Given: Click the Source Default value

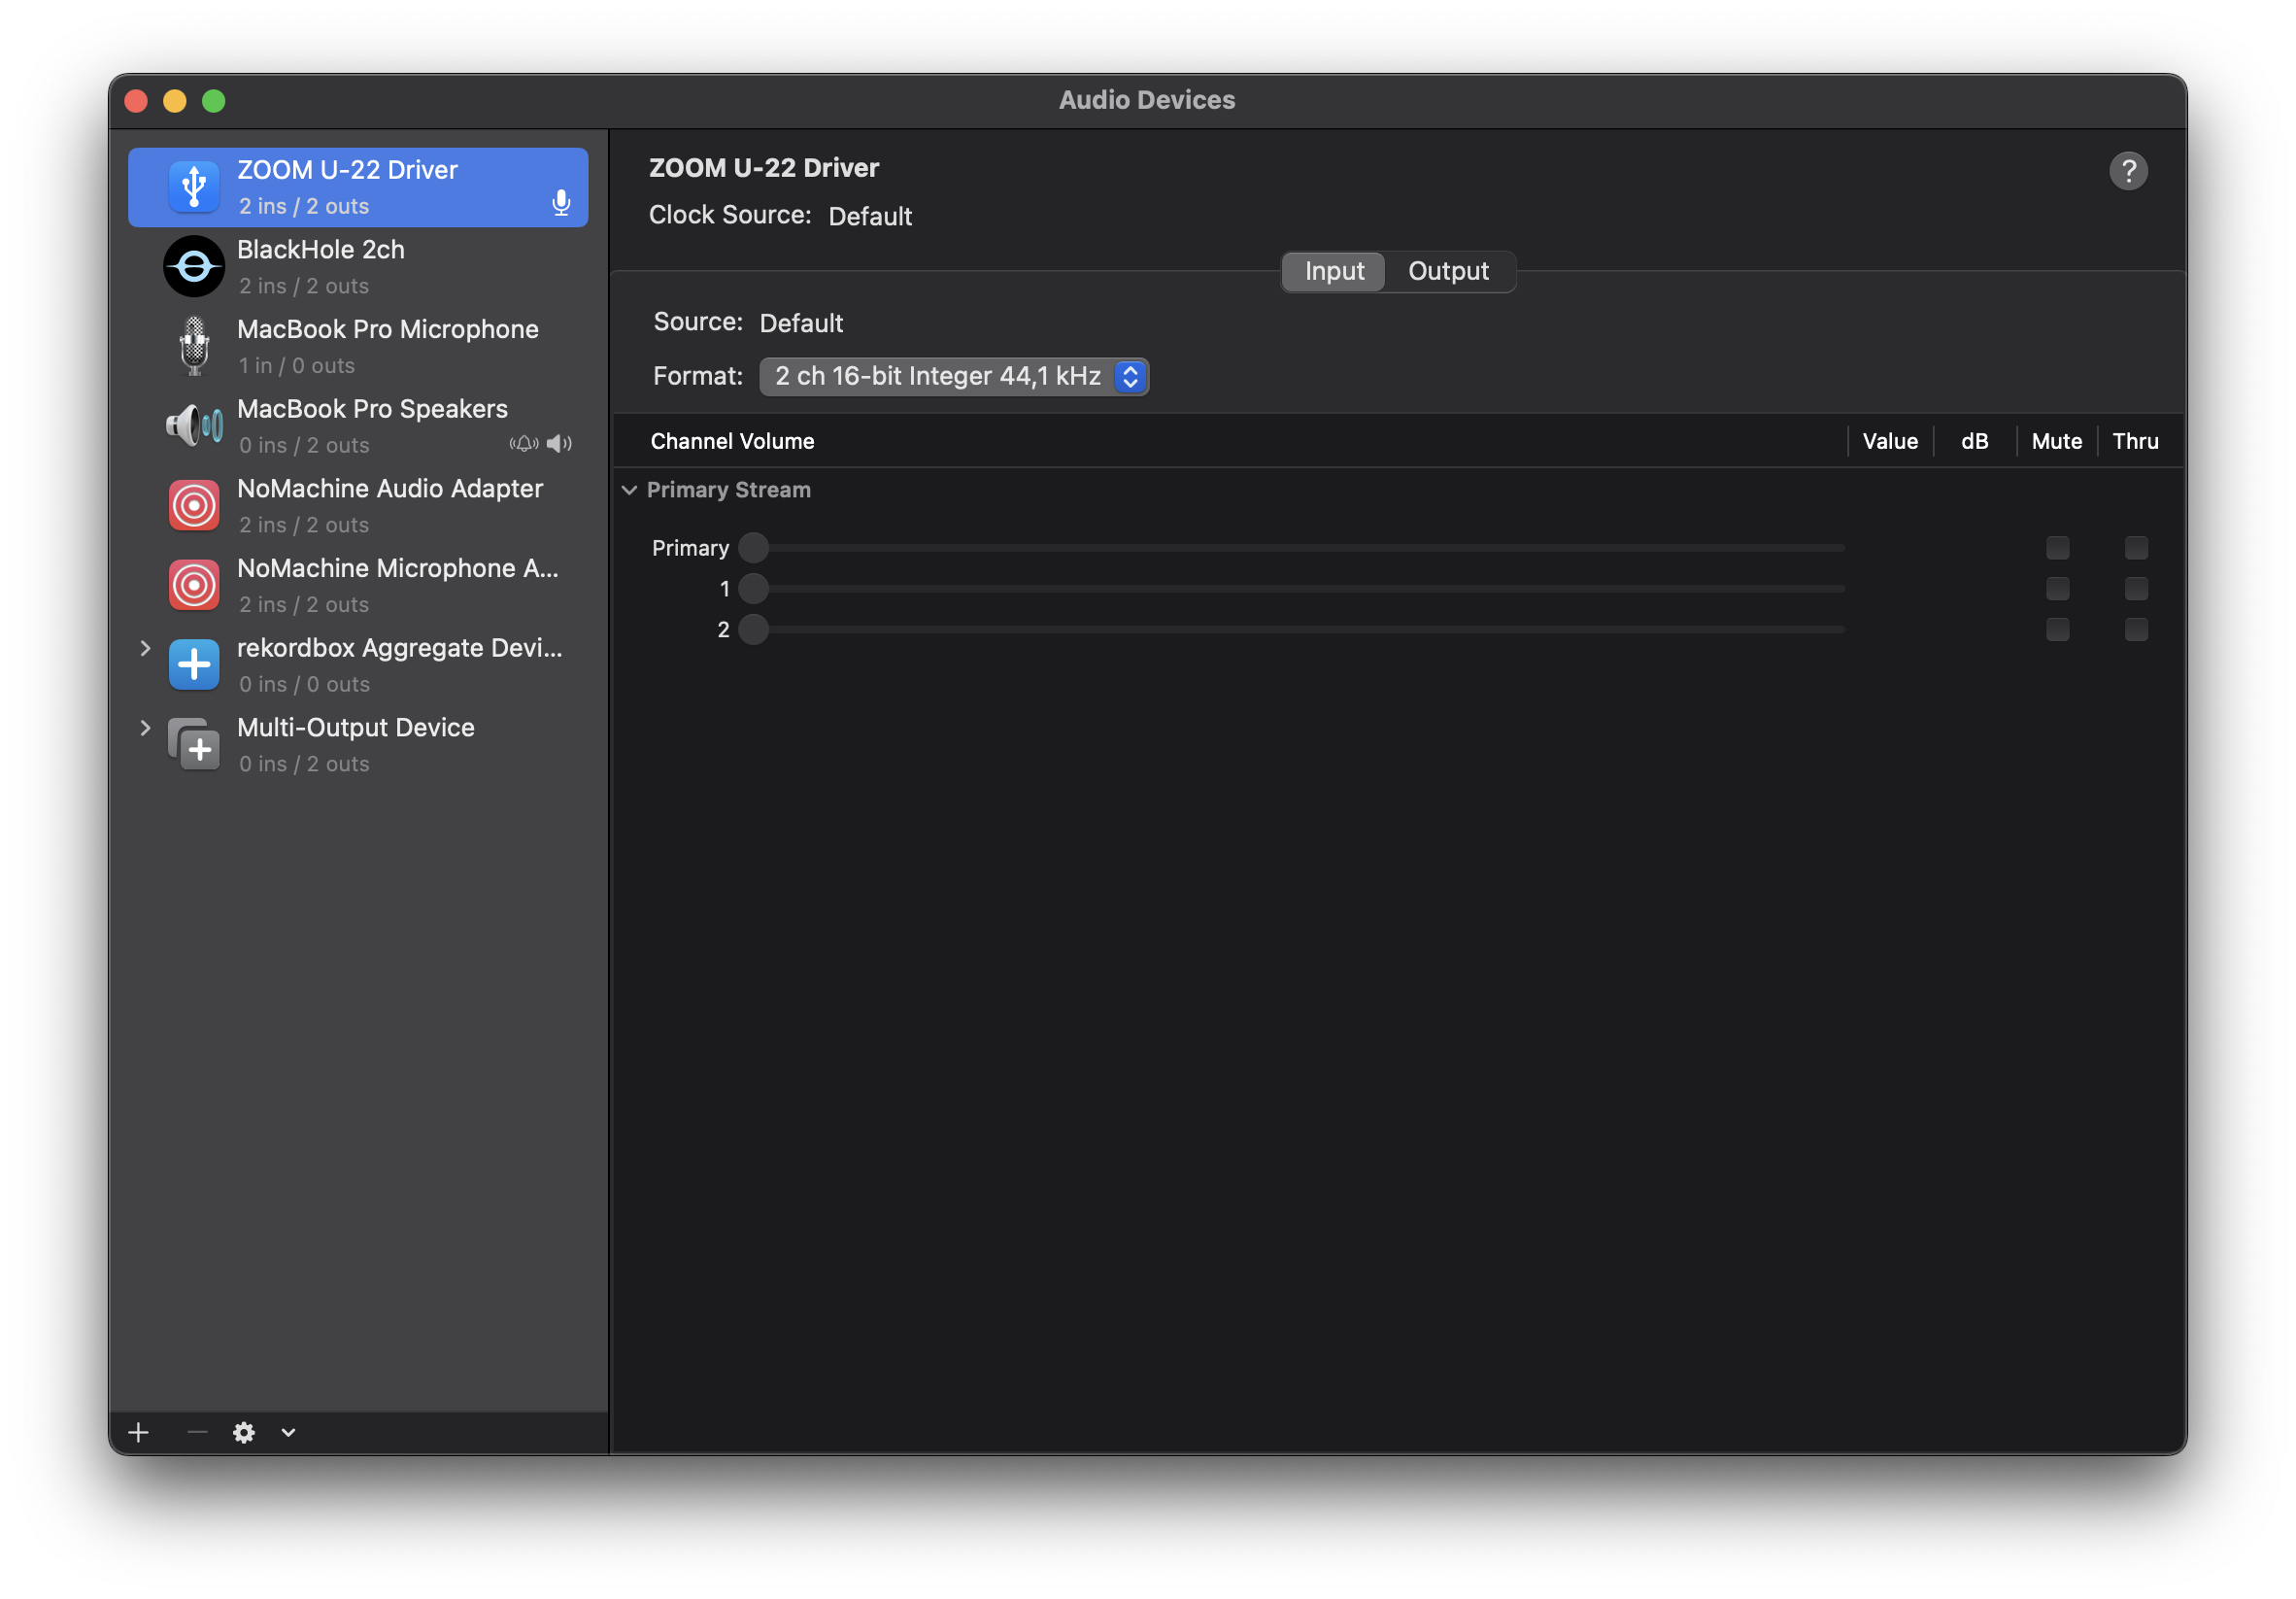Looking at the screenshot, I should [801, 323].
